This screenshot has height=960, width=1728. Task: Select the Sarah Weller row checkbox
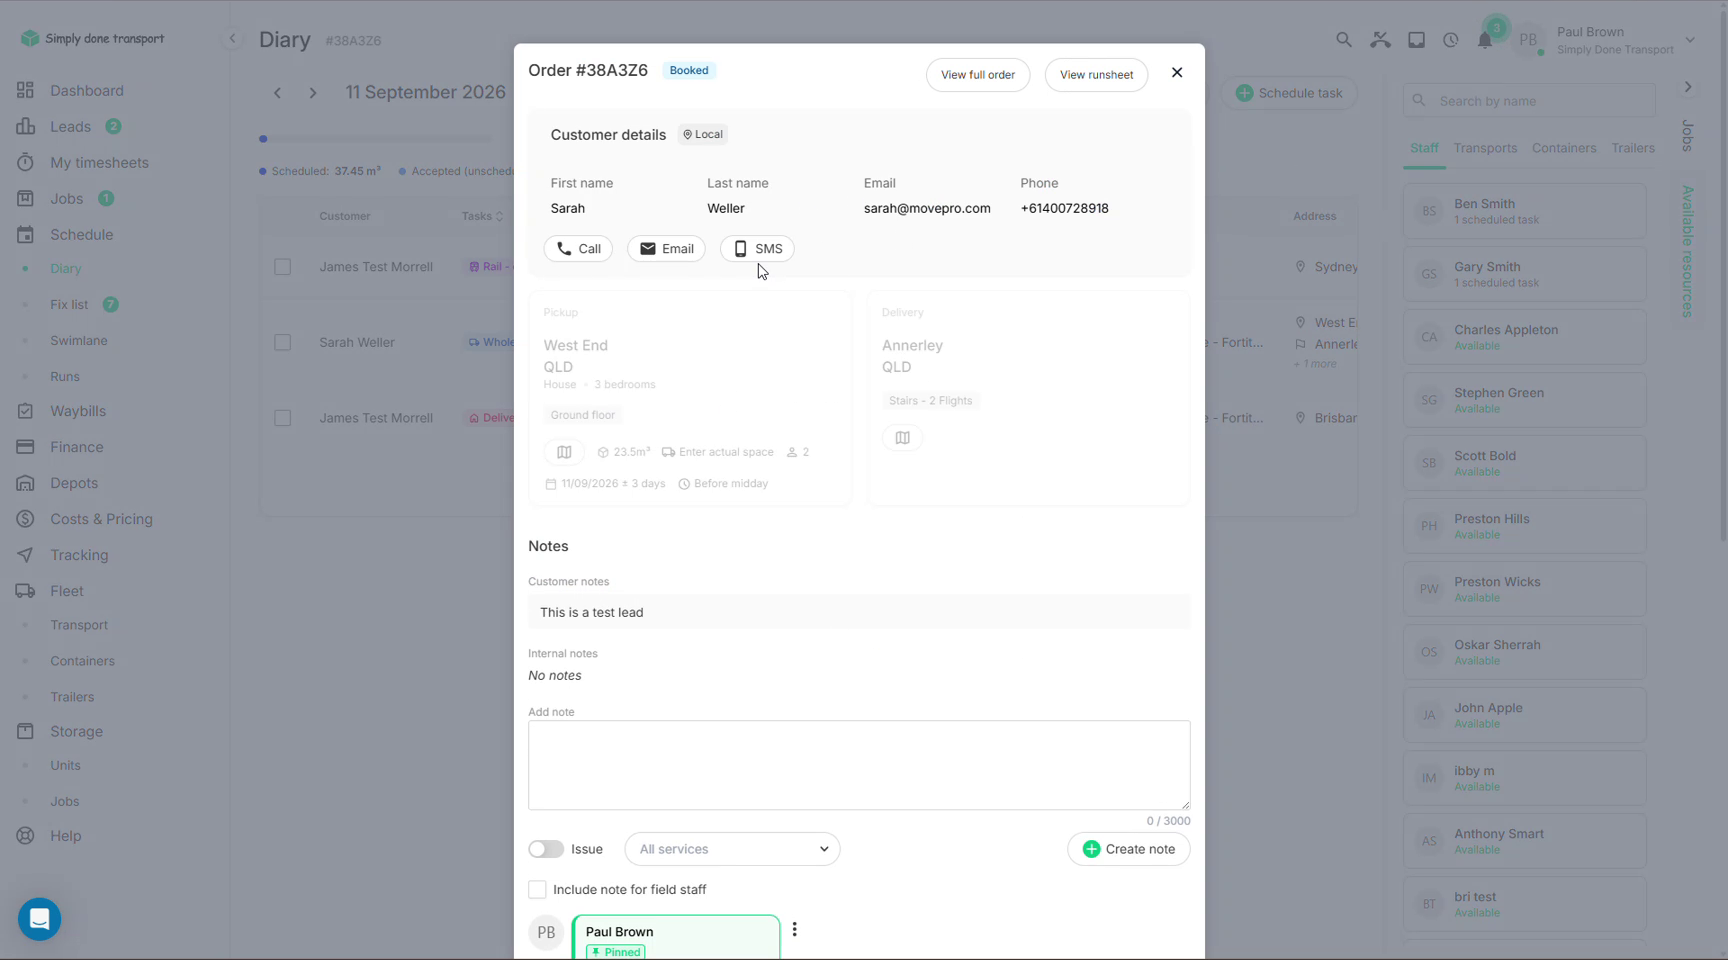pos(283,342)
